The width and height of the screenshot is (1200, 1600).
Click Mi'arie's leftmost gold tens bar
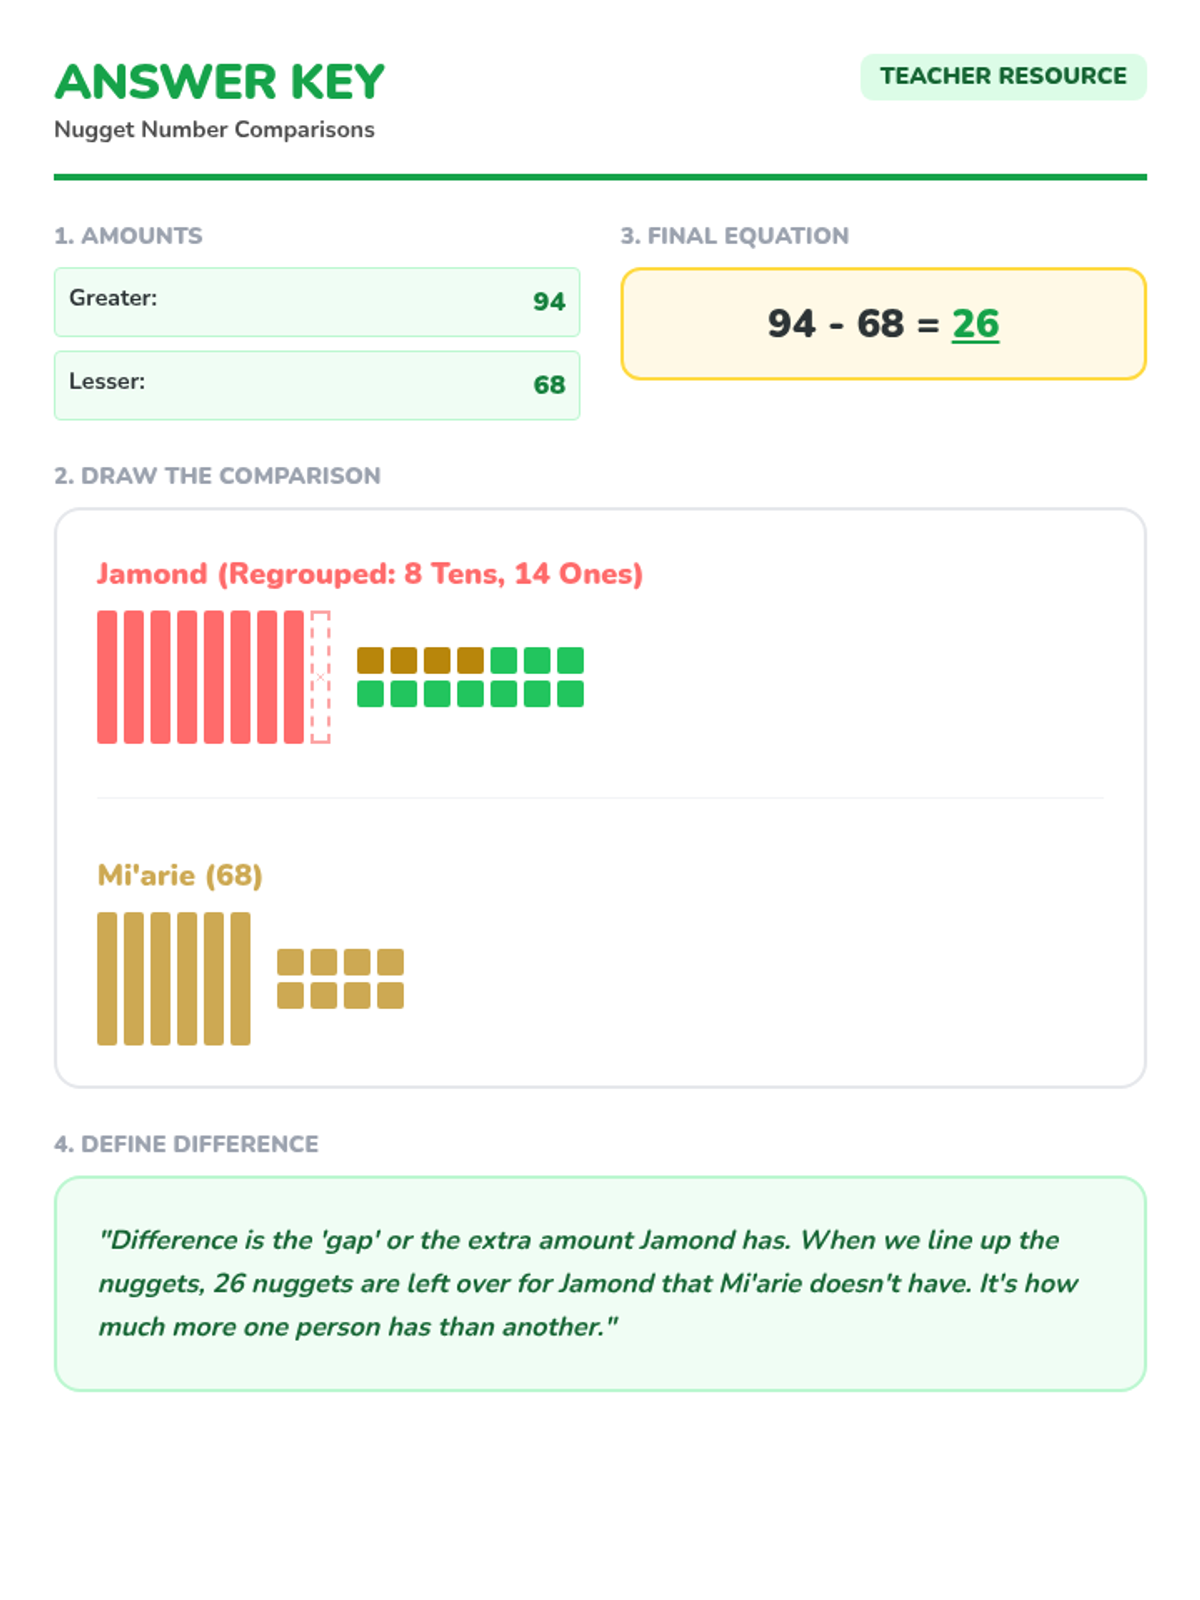[x=107, y=978]
